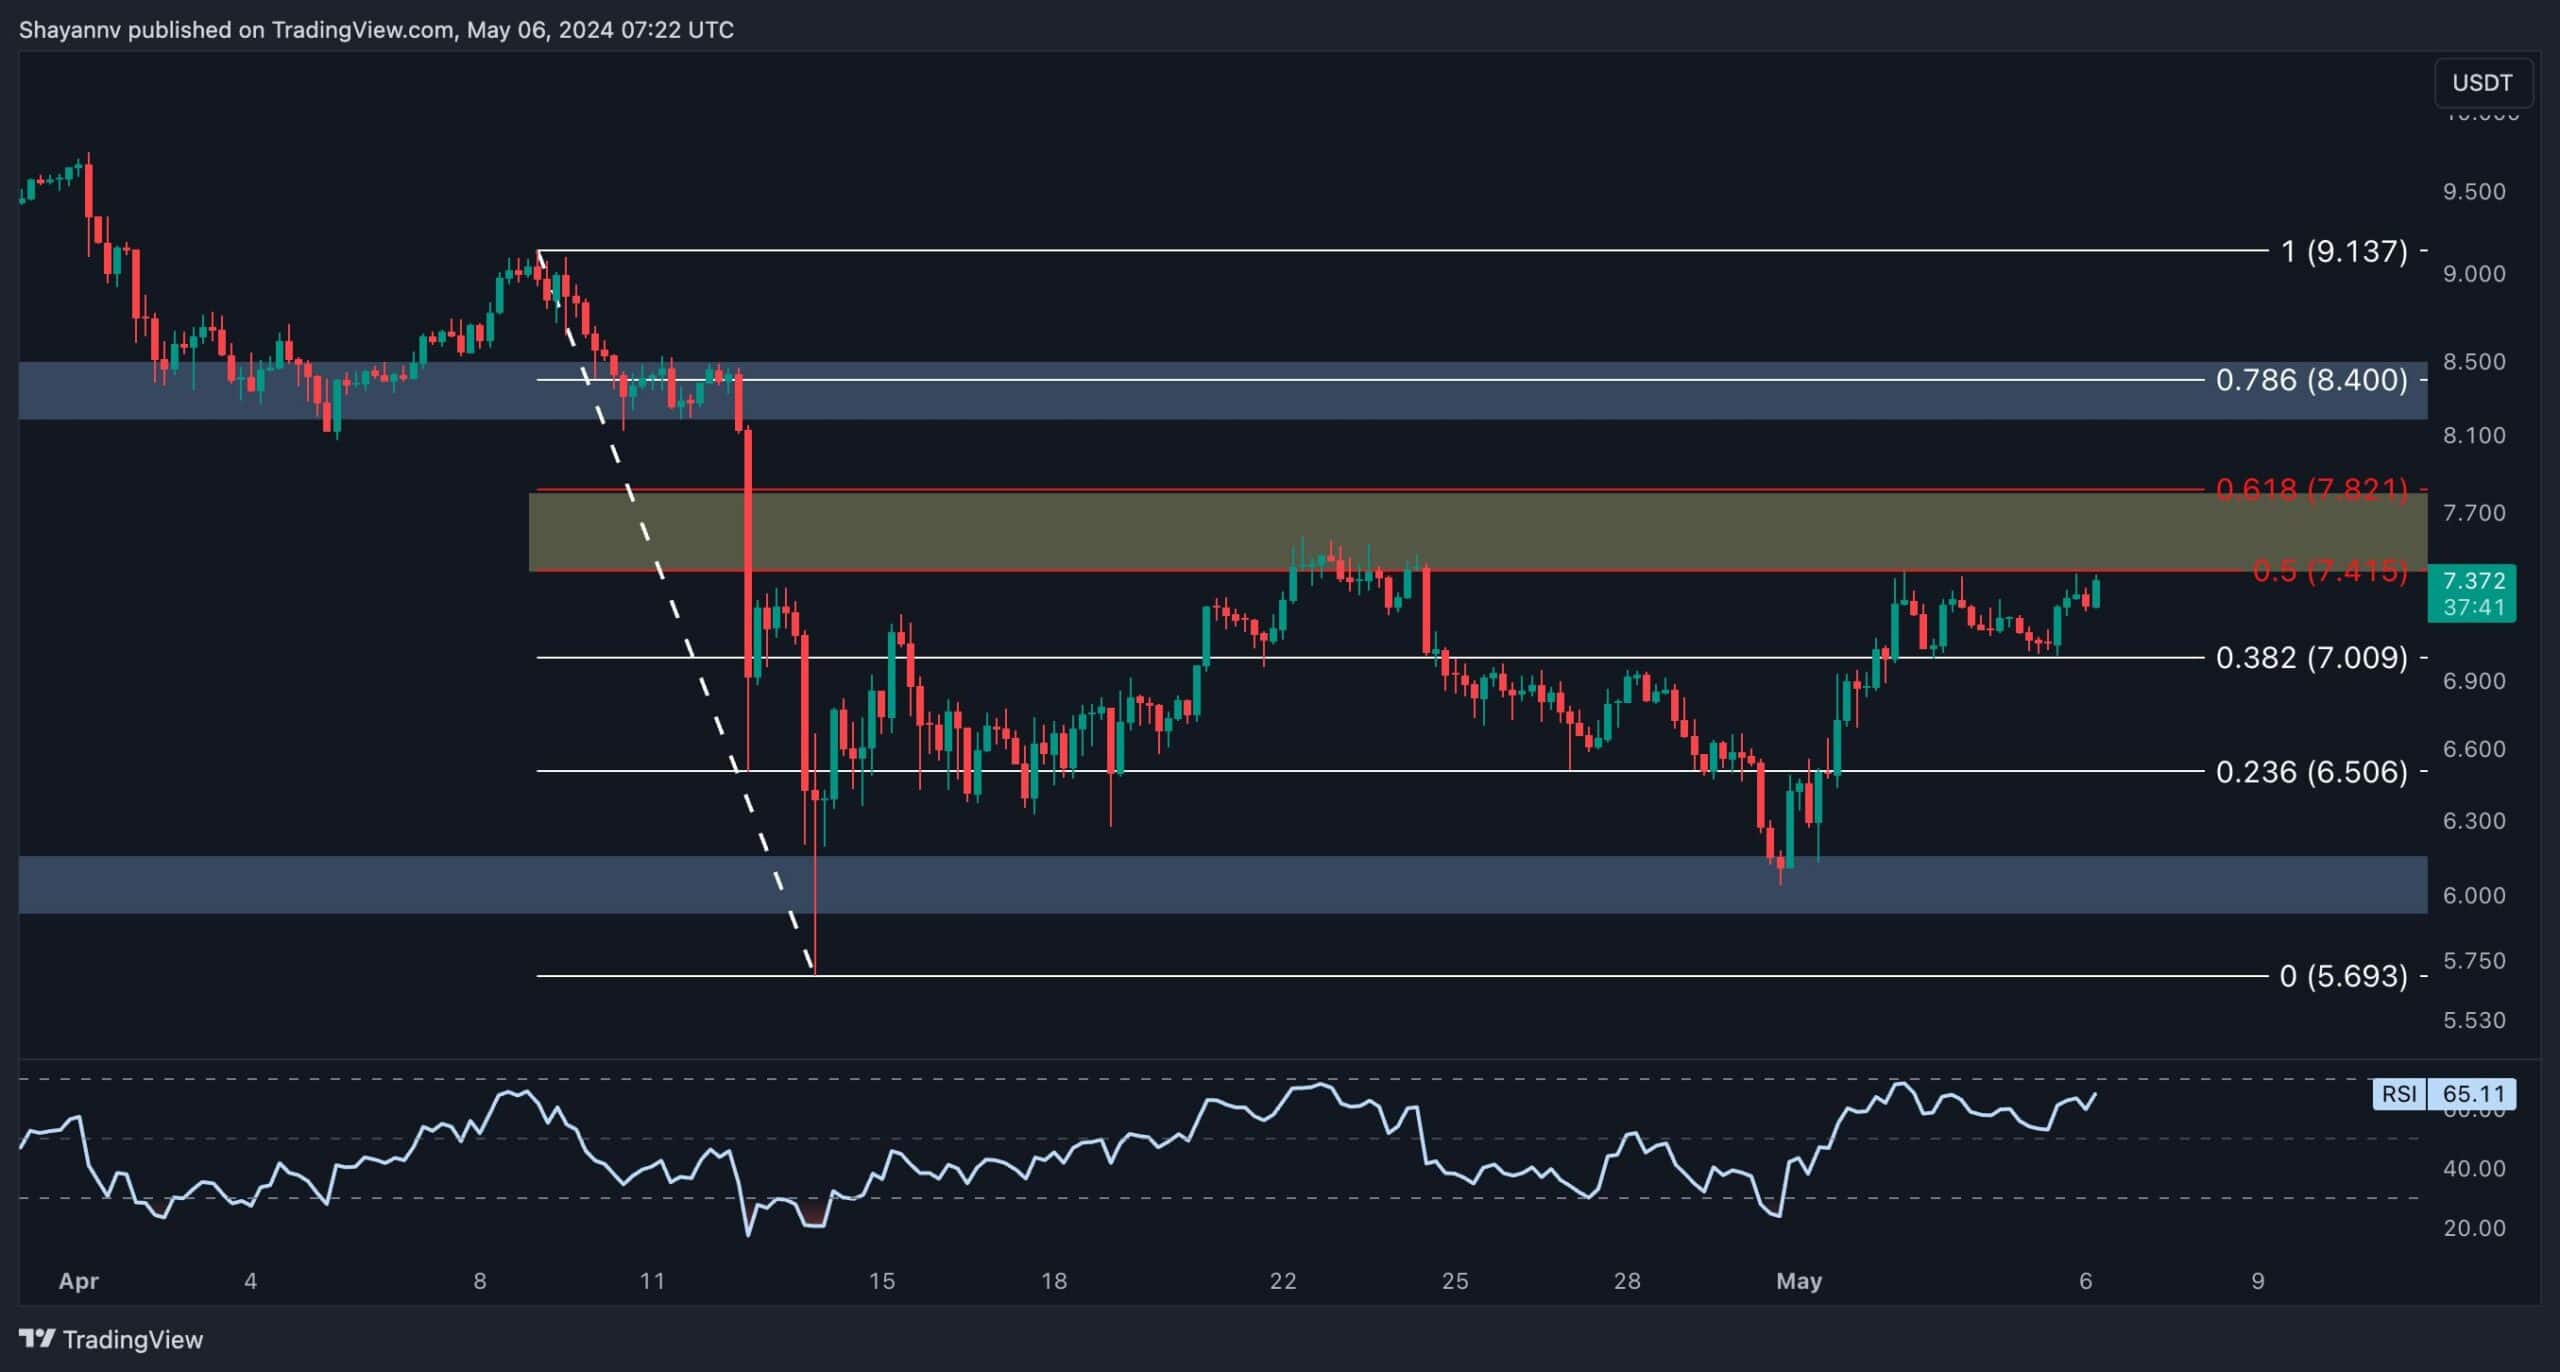Click the RSI indicator label
Viewport: 2560px width, 1372px height.
pyautogui.click(x=2398, y=1094)
